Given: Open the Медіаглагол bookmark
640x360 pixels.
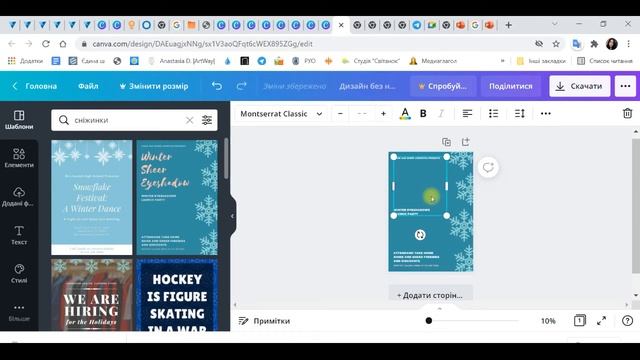Looking at the screenshot, I should coord(433,61).
